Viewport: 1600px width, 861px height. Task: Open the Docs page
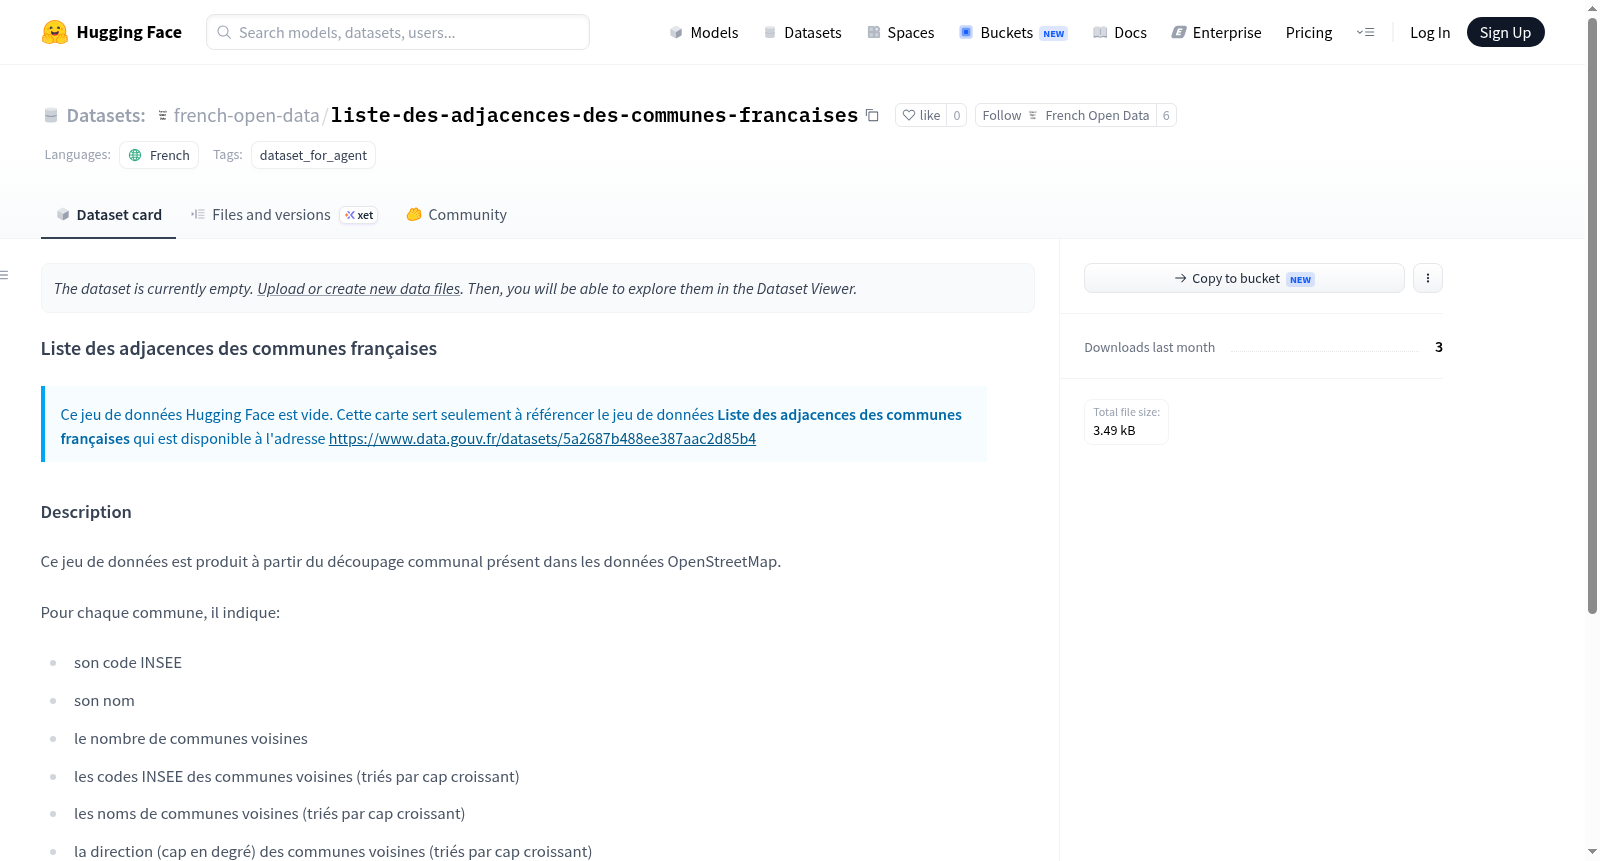click(1119, 32)
